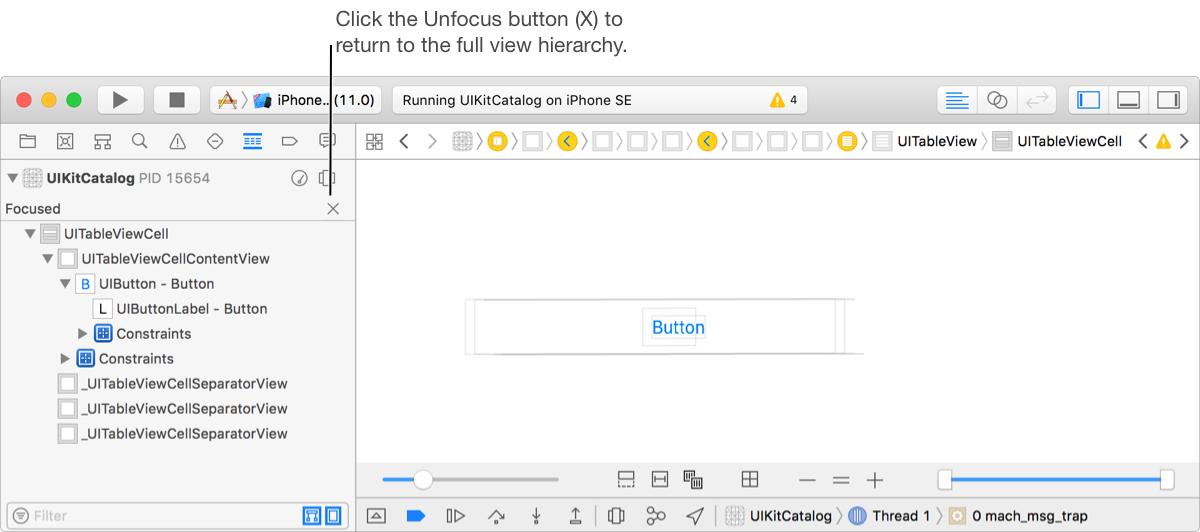
Task: Open the scheme selector with iPhone destination
Action: (296, 100)
